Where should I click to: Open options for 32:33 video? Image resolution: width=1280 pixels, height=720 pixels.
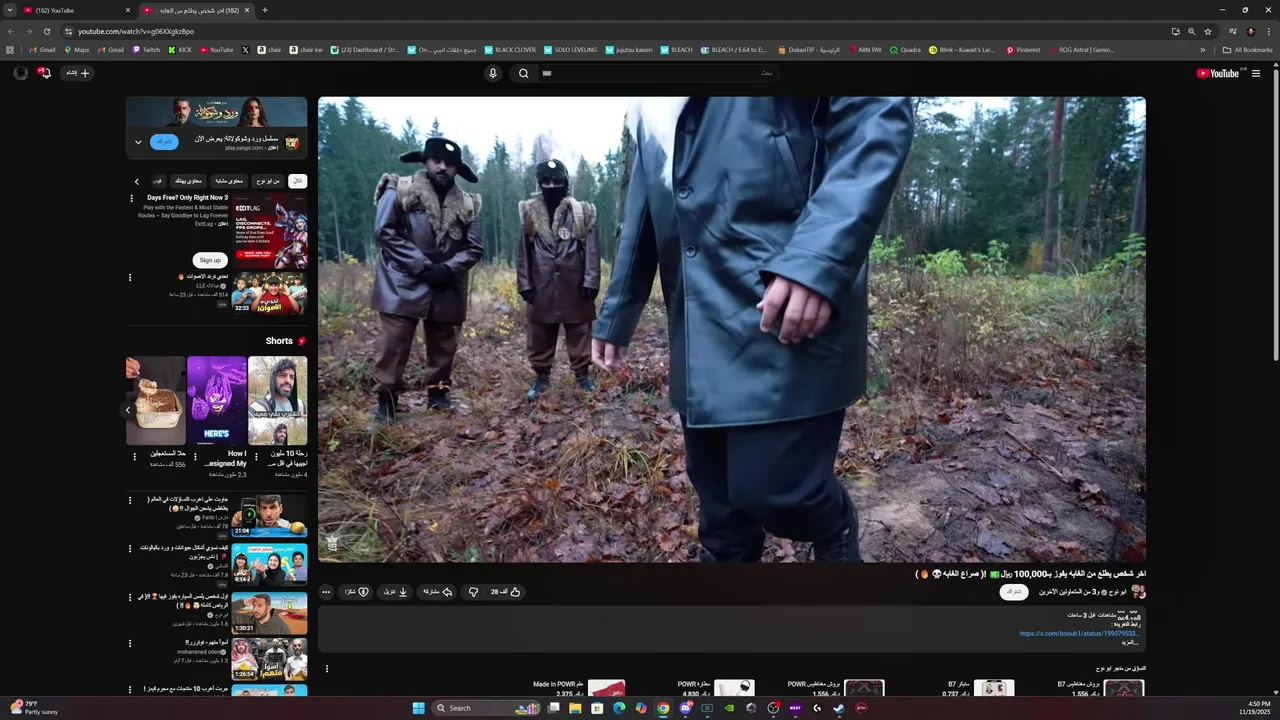[x=130, y=278]
